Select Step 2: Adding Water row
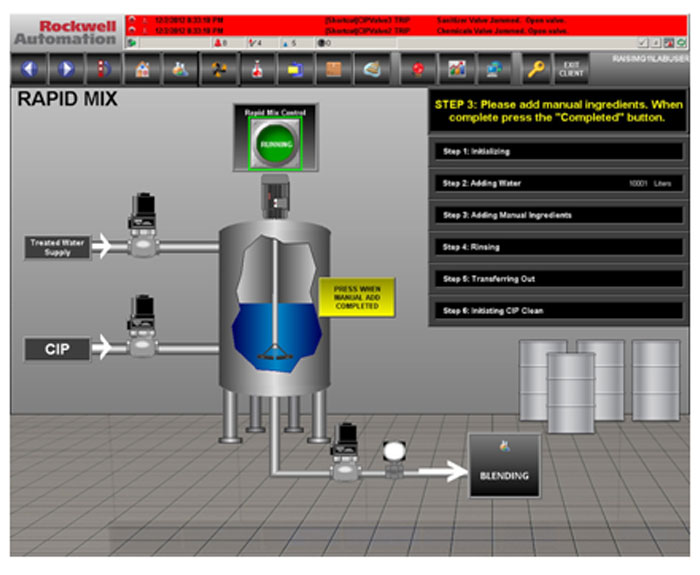This screenshot has width=700, height=575. [559, 184]
